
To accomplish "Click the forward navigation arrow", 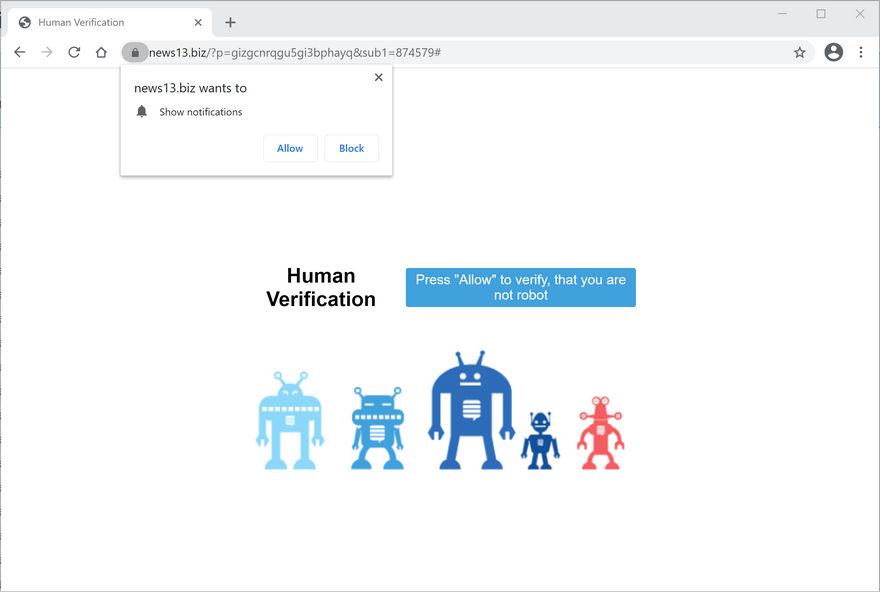I will [46, 51].
